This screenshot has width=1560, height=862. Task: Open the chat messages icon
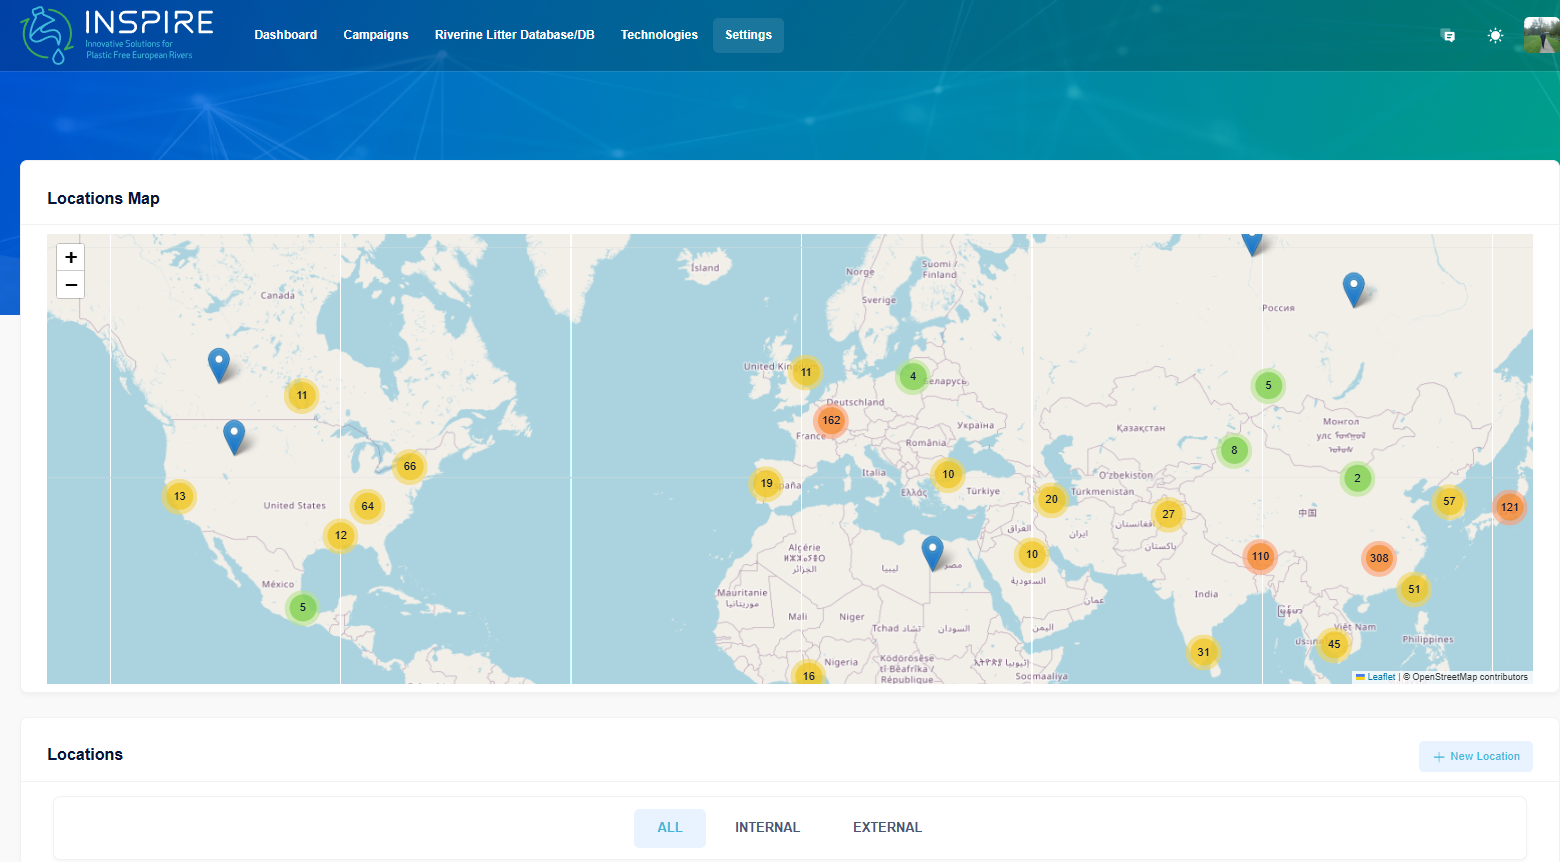tap(1448, 36)
